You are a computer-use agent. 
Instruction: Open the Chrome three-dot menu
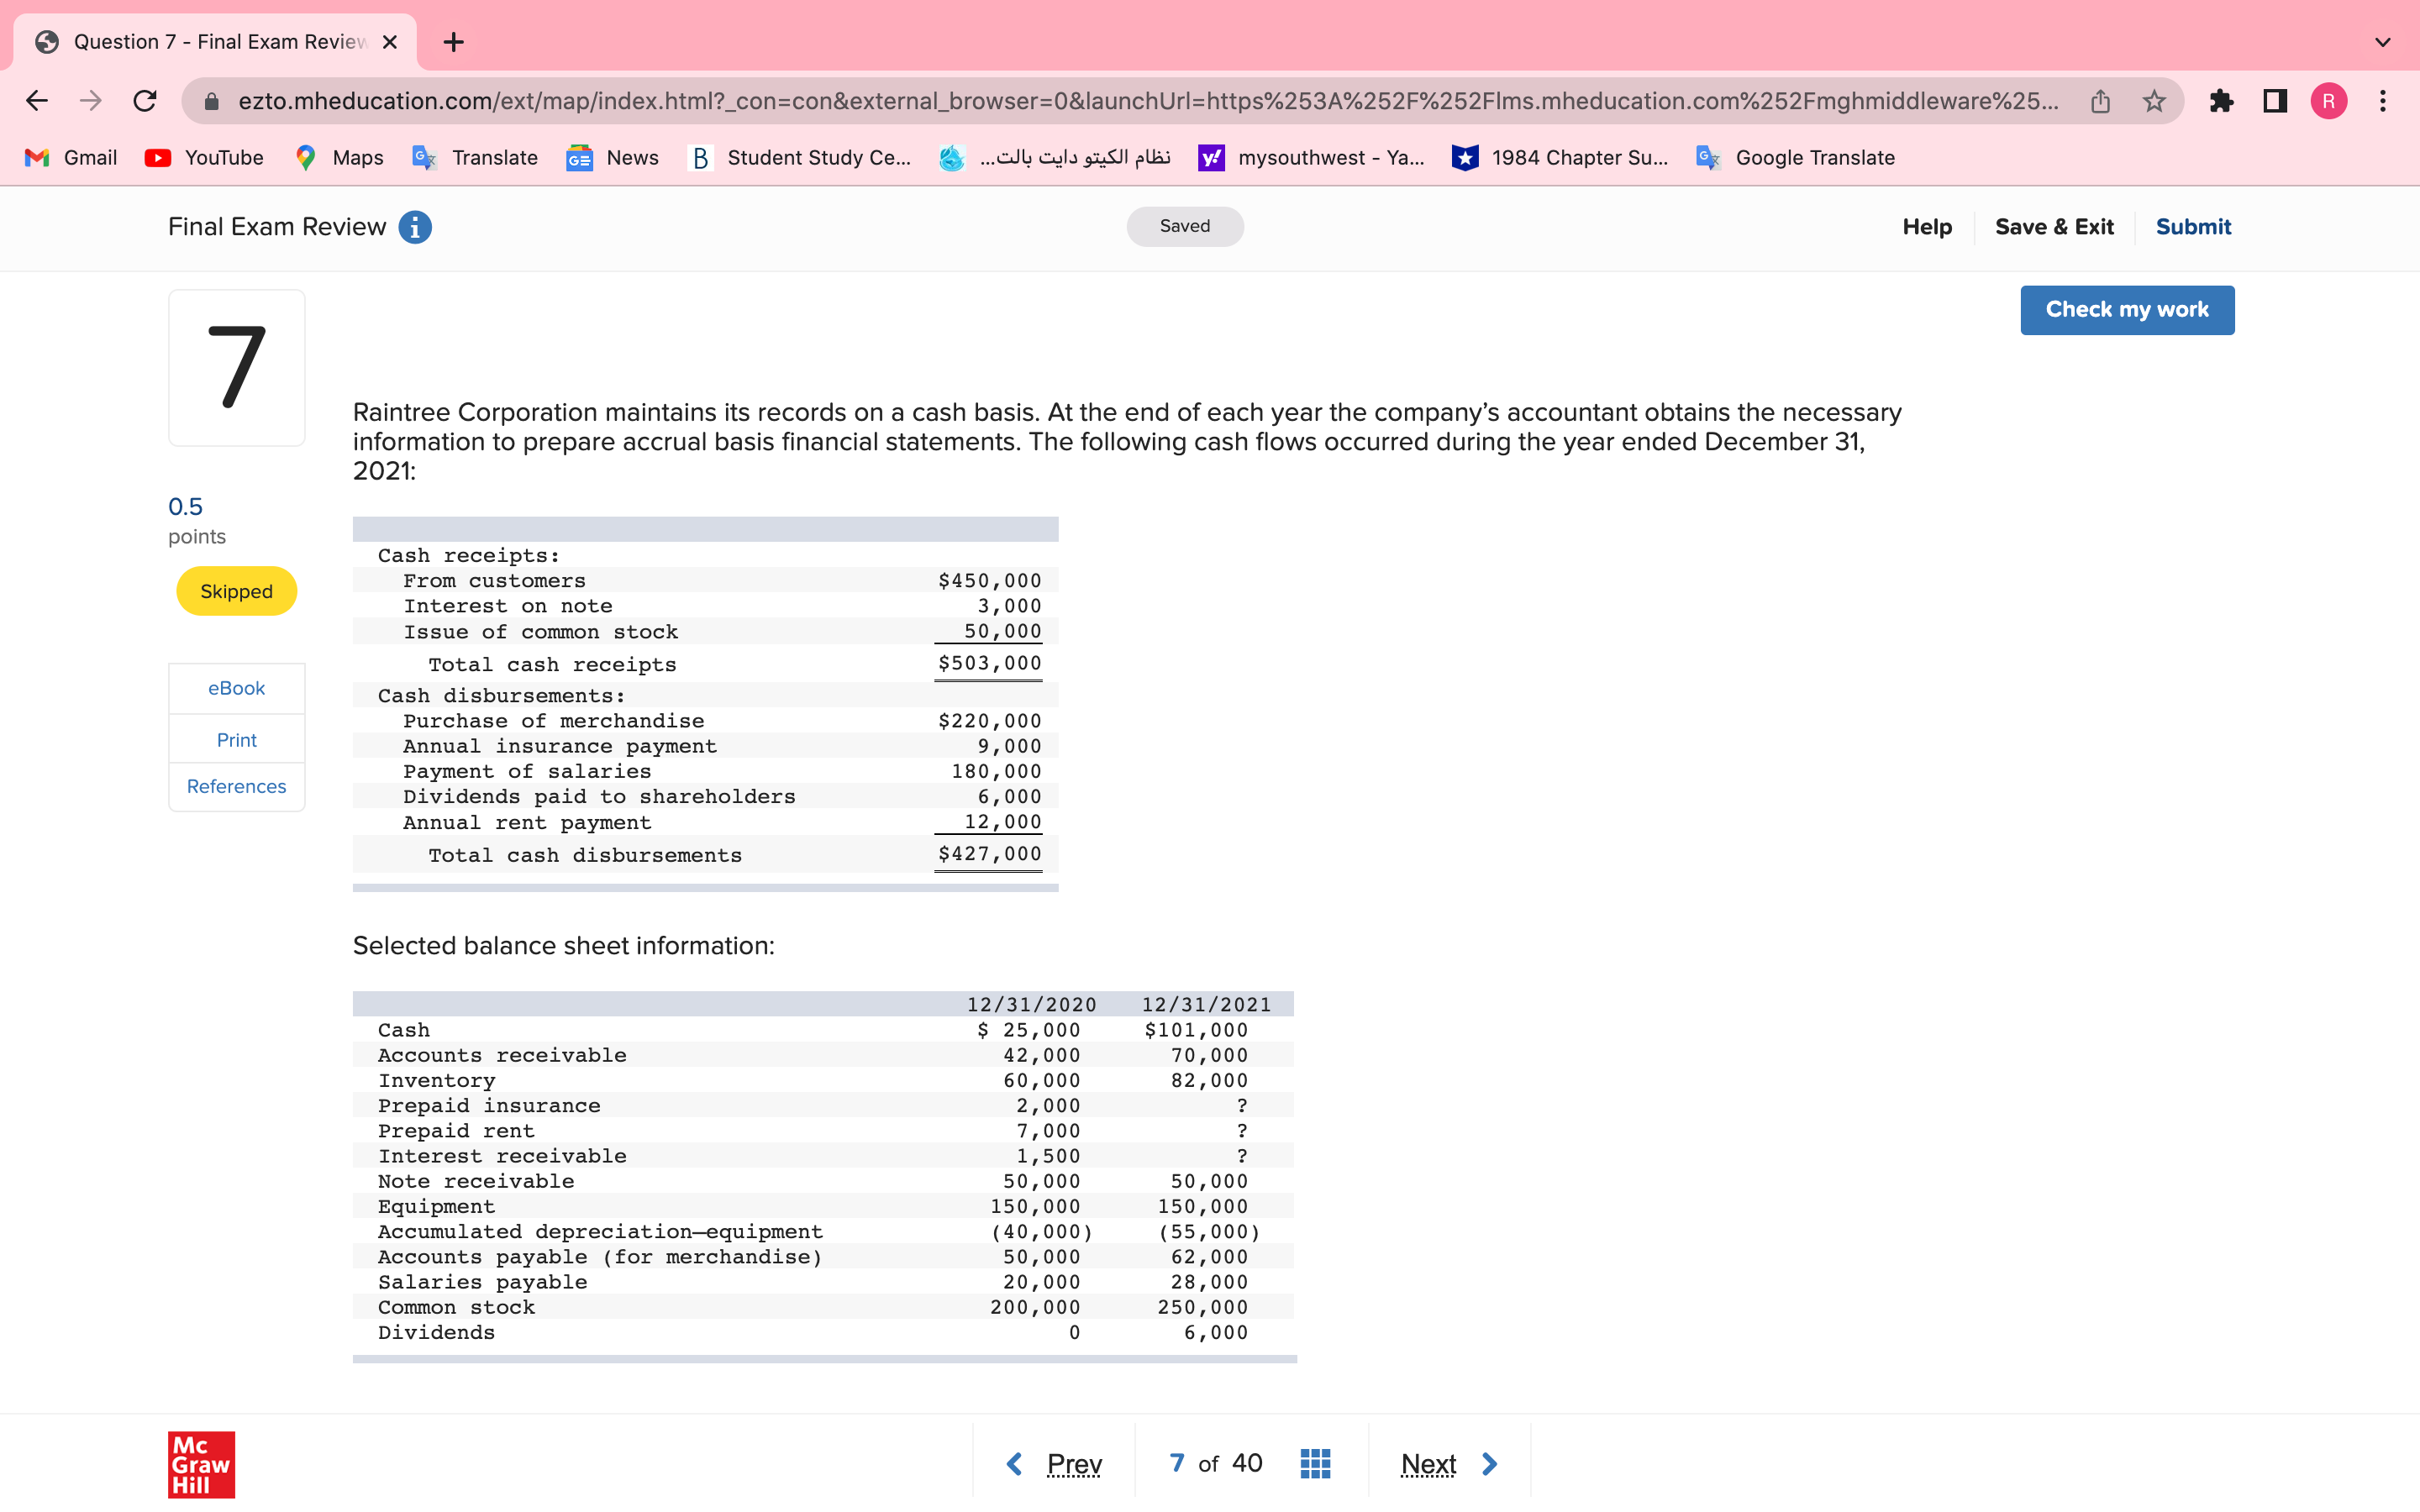2383,101
